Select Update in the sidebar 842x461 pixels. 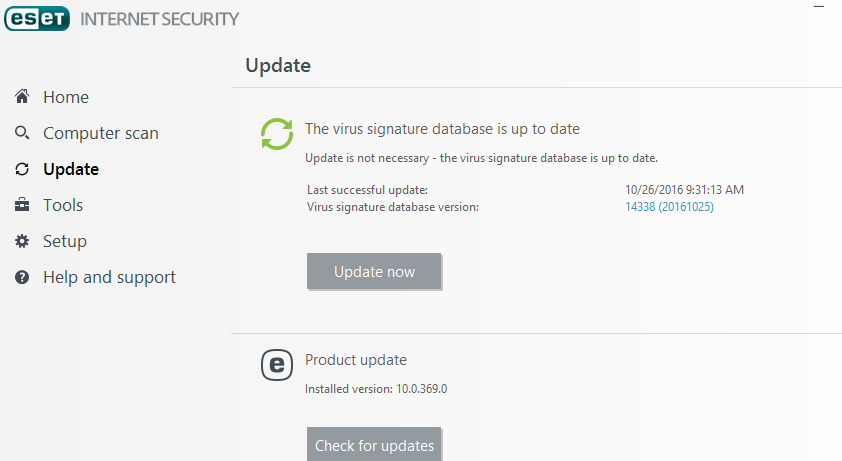coord(71,169)
